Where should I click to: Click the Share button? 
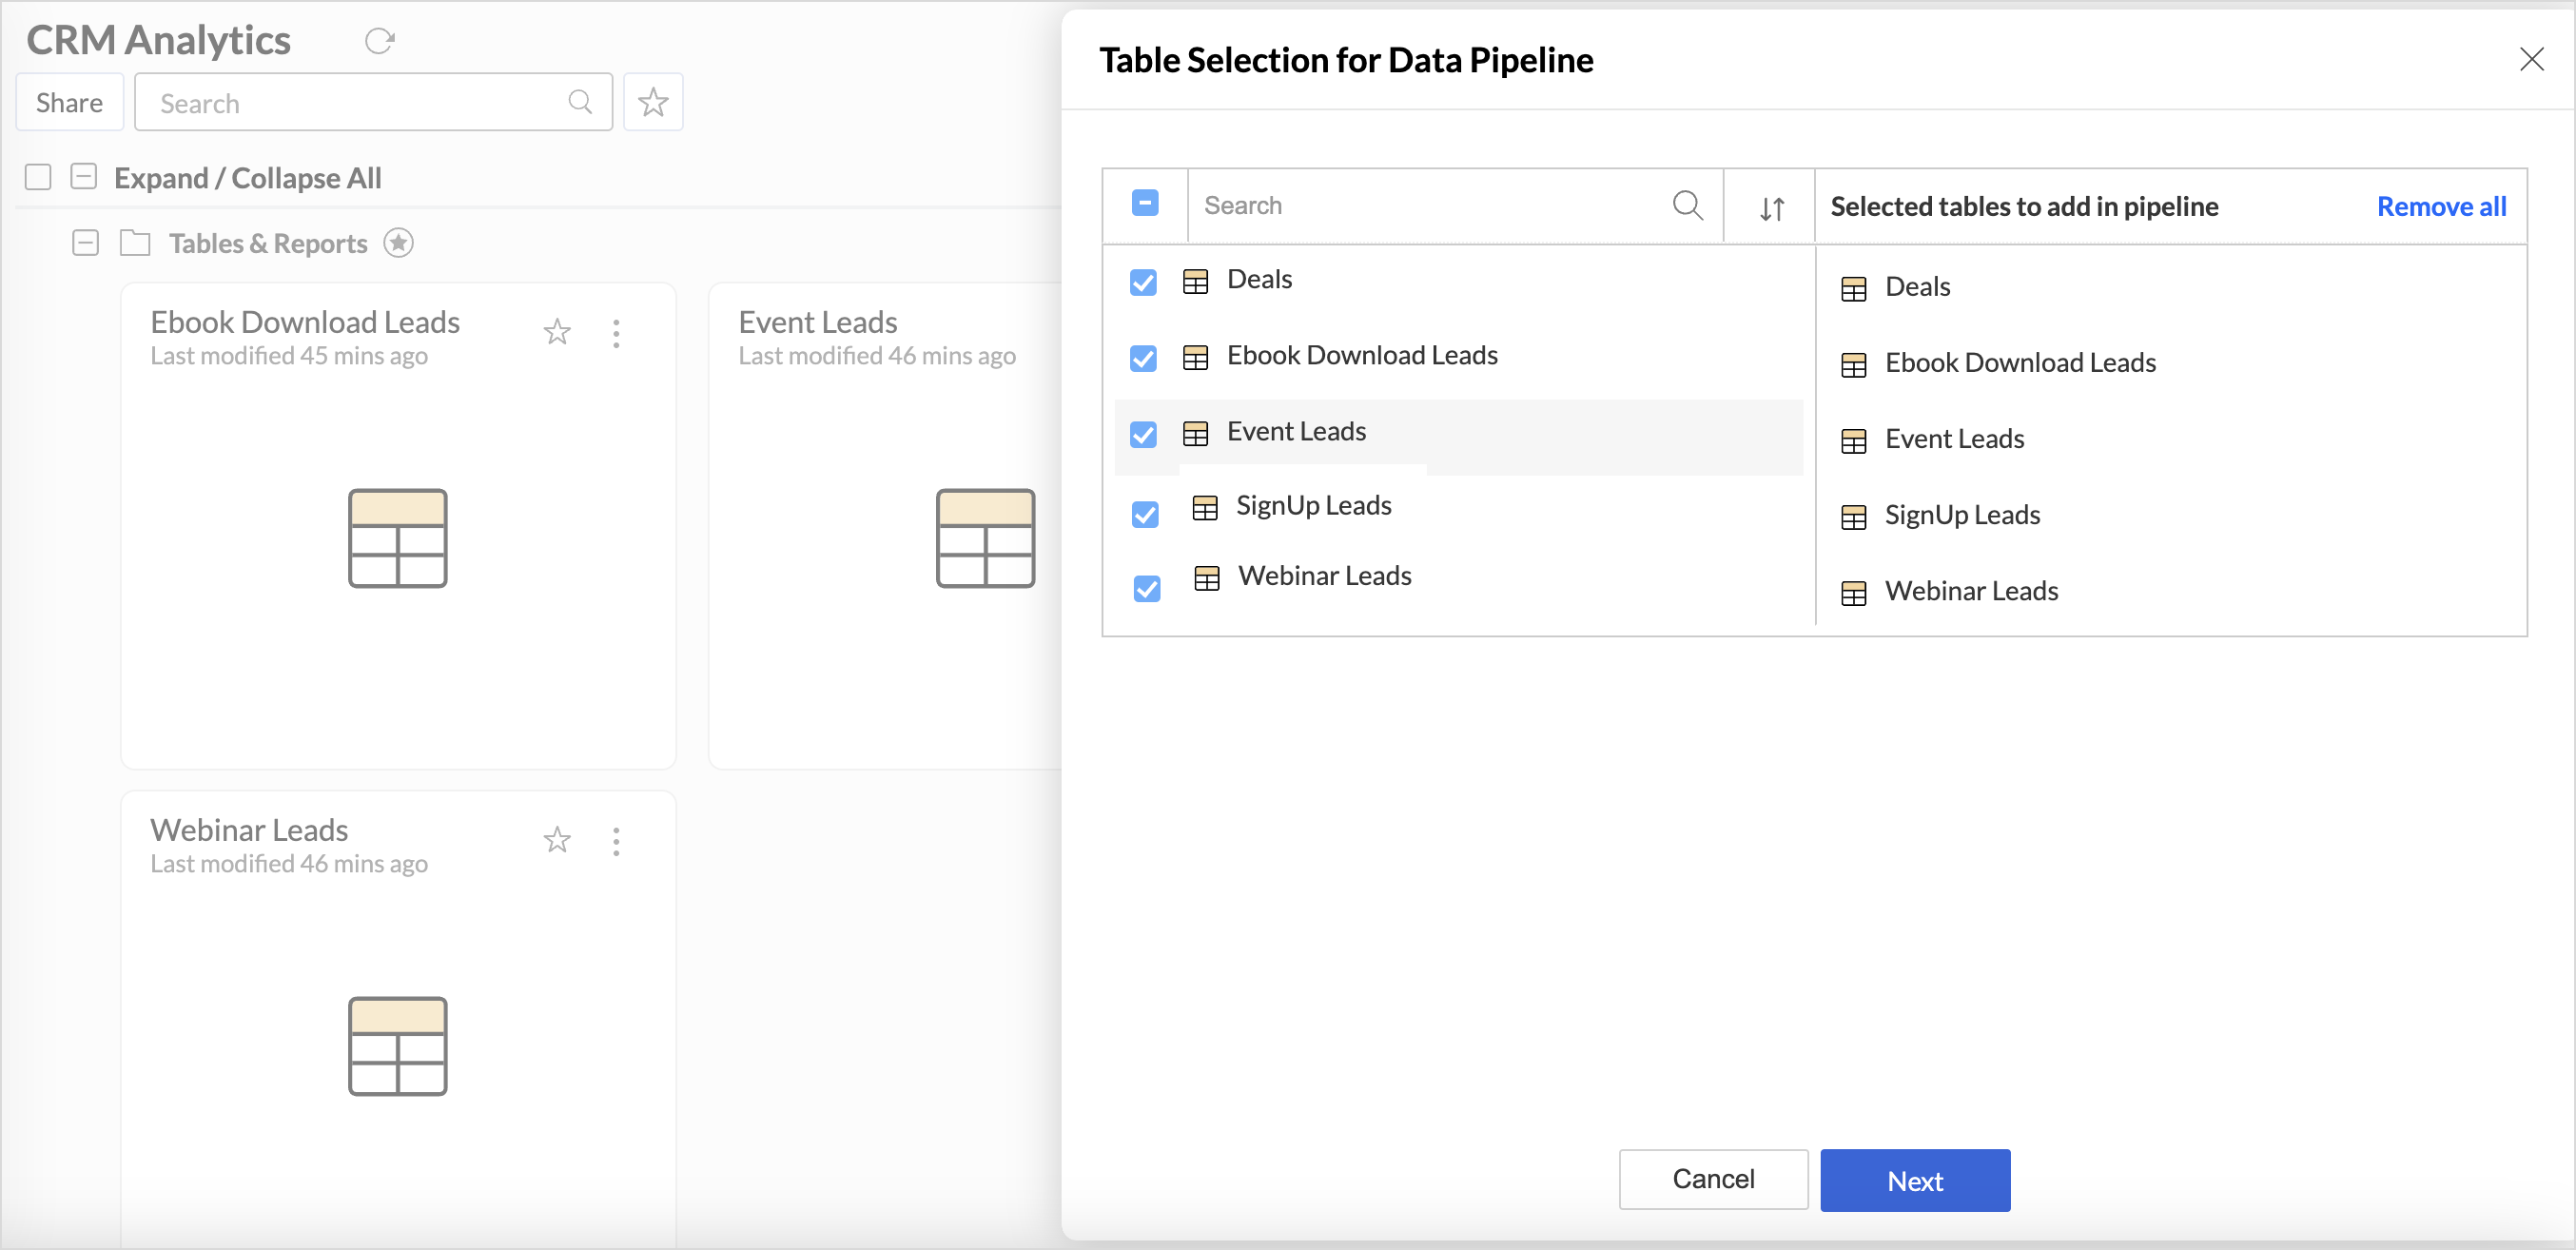pyautogui.click(x=69, y=102)
